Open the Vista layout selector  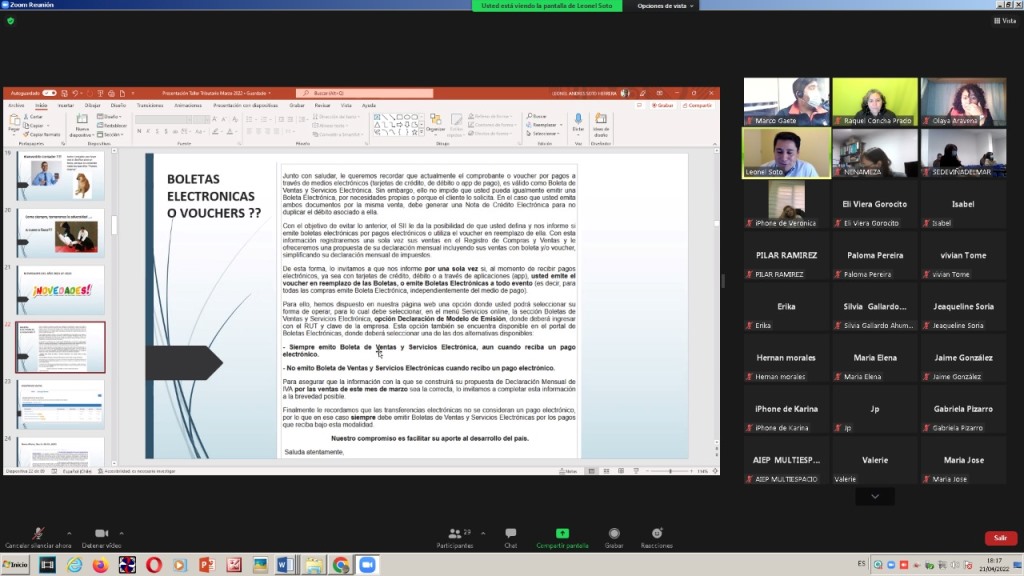[x=1003, y=20]
